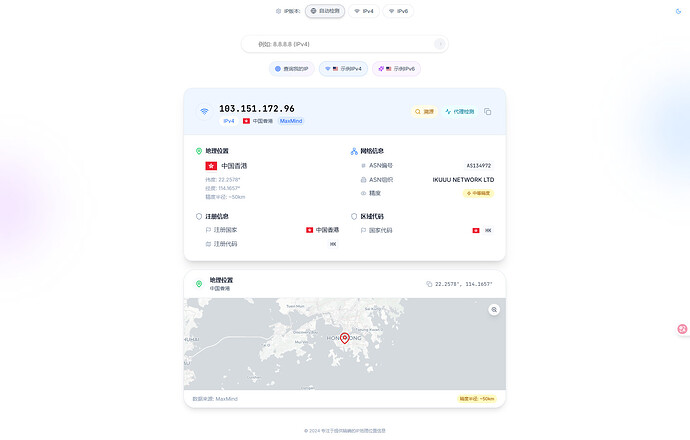Click the data source MaxMind footer text
The width and height of the screenshot is (690, 440).
pos(215,399)
